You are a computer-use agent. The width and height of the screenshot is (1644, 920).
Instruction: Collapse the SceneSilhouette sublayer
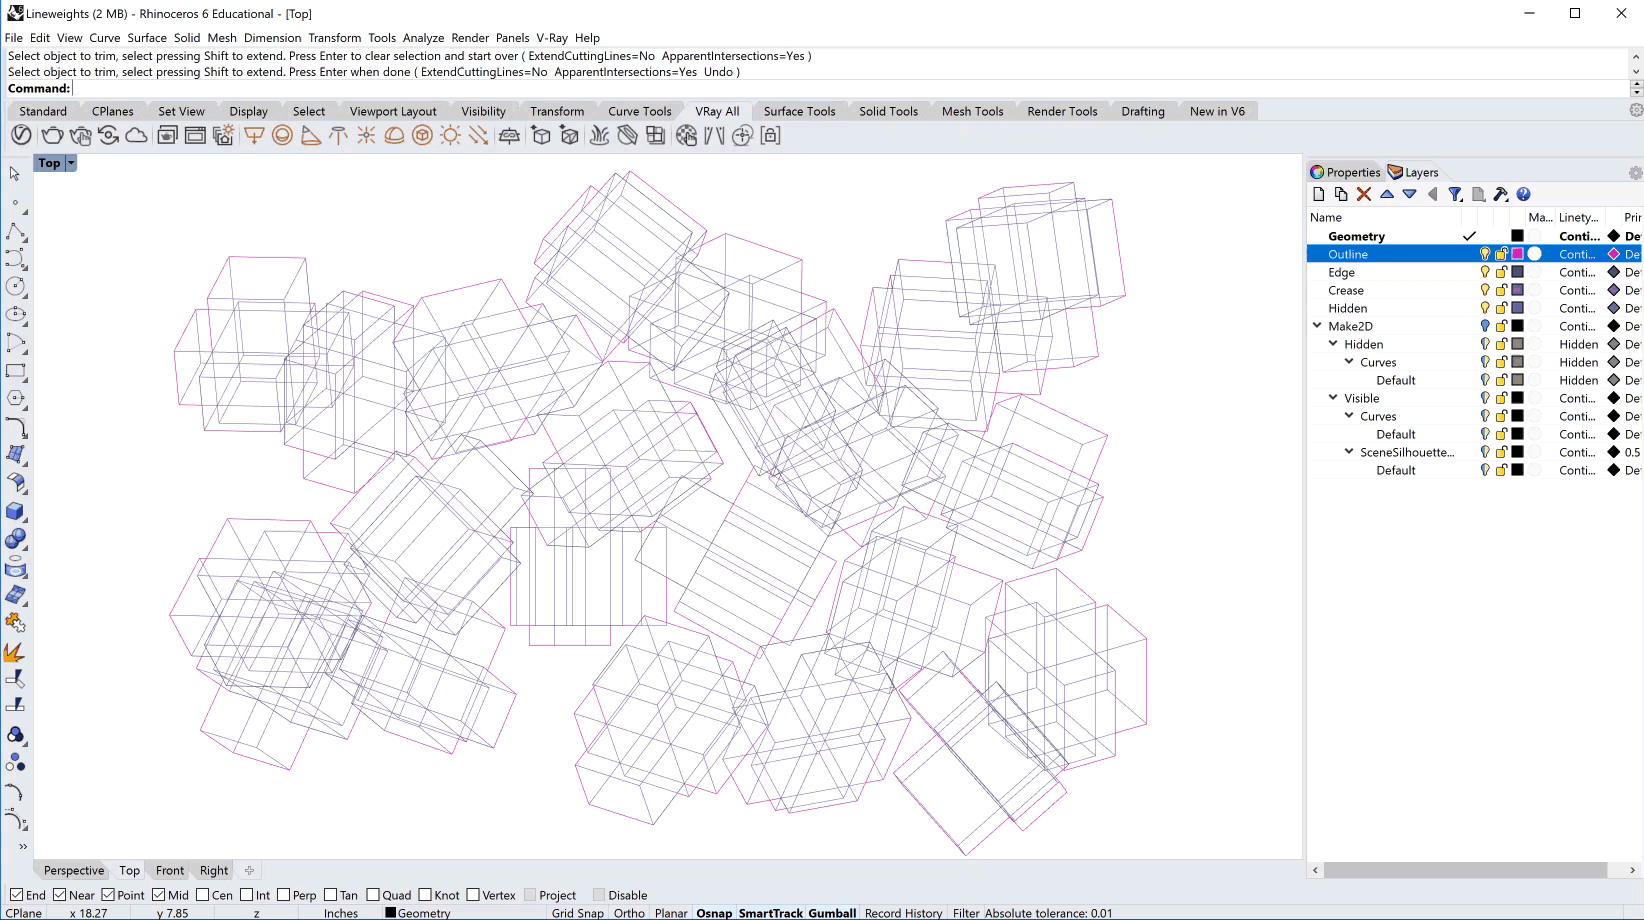pos(1349,452)
